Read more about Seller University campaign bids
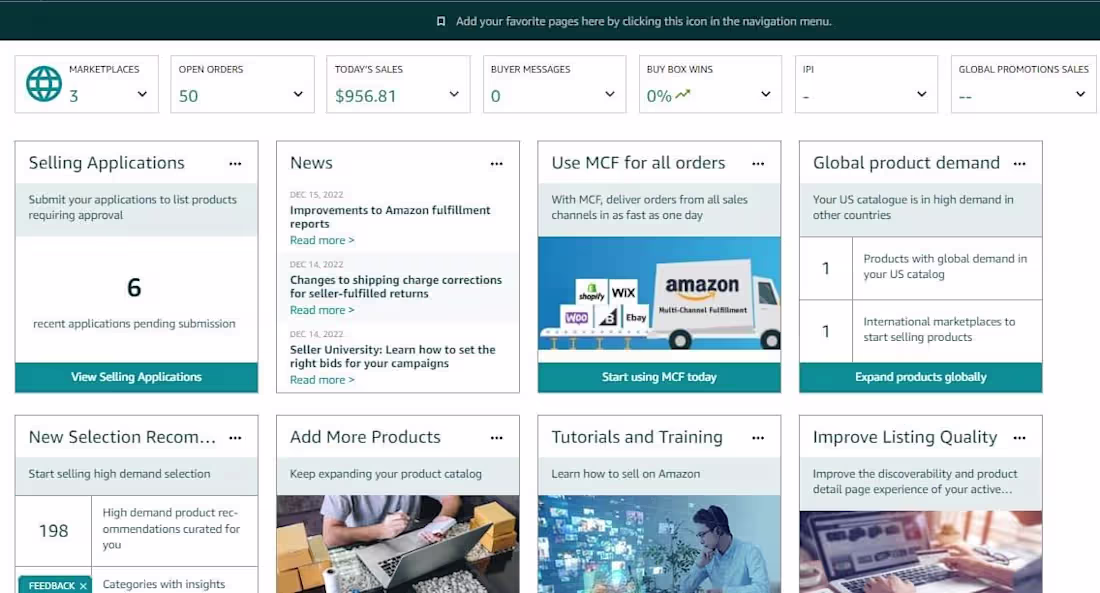The height and width of the screenshot is (593, 1100). [x=322, y=380]
